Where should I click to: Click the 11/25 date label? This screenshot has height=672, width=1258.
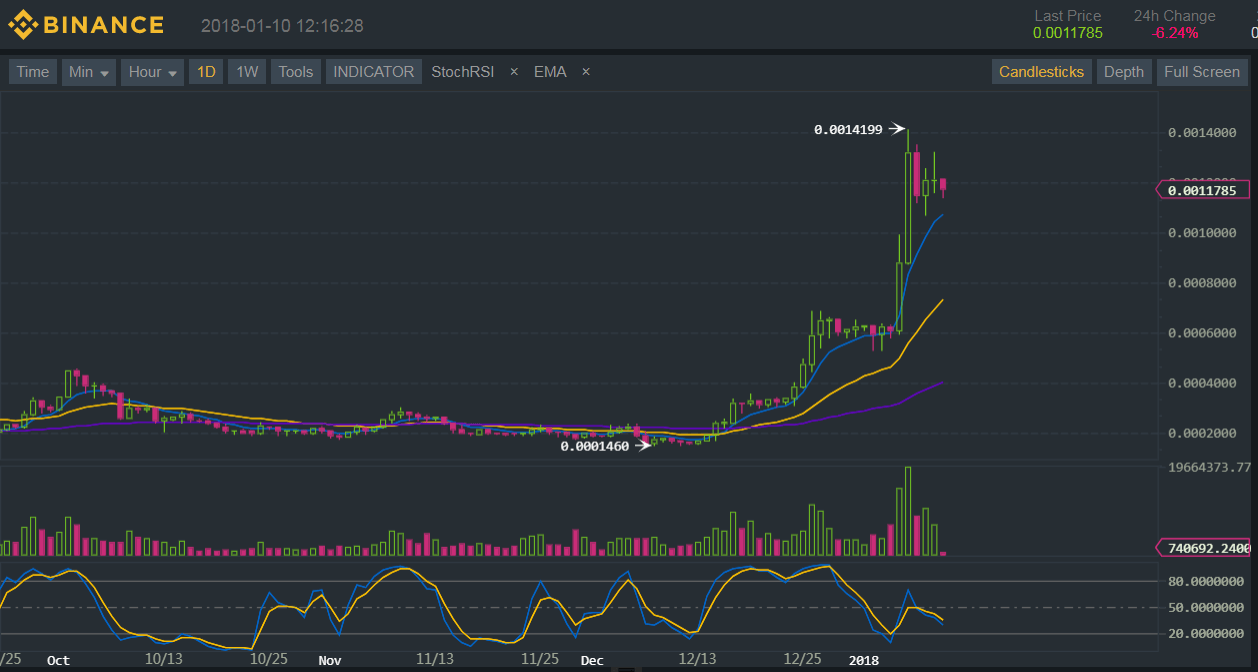(540, 660)
